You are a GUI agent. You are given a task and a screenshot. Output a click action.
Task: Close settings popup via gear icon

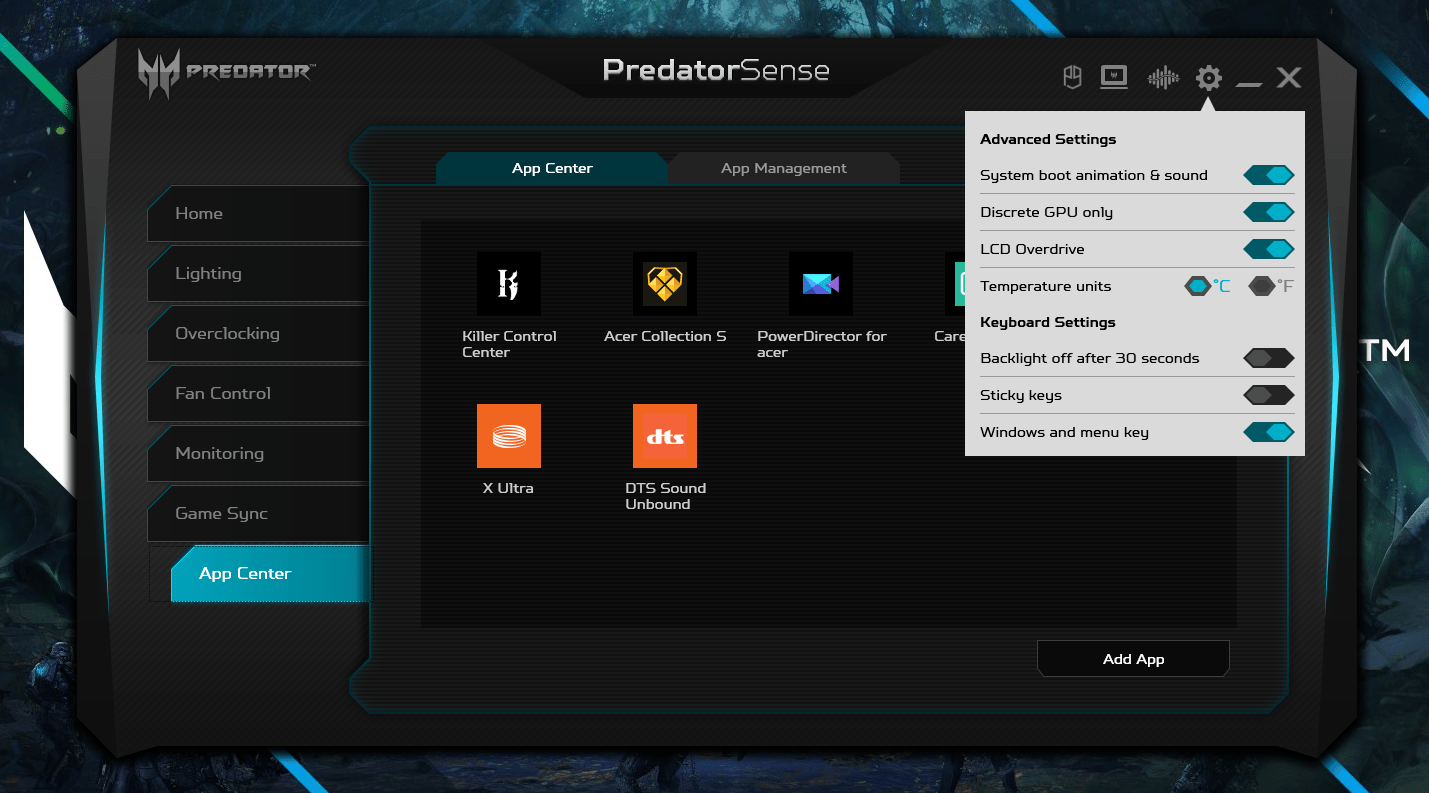coord(1209,77)
